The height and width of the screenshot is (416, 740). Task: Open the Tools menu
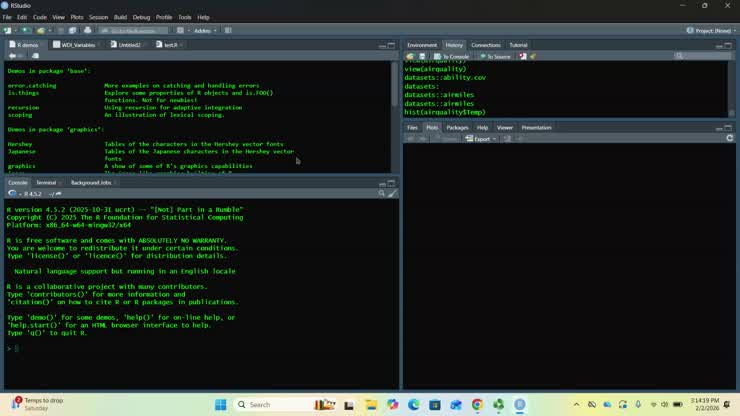coord(185,17)
